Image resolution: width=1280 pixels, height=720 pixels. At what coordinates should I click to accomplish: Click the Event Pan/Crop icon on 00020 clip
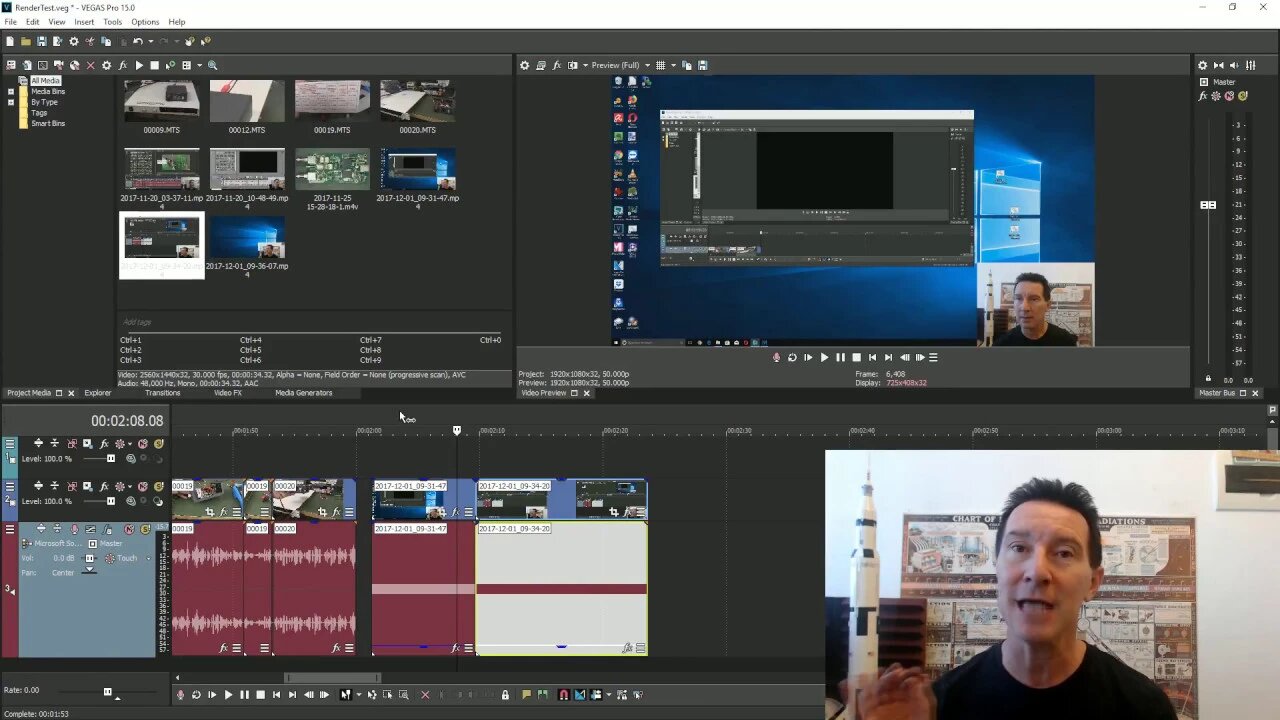coord(322,512)
